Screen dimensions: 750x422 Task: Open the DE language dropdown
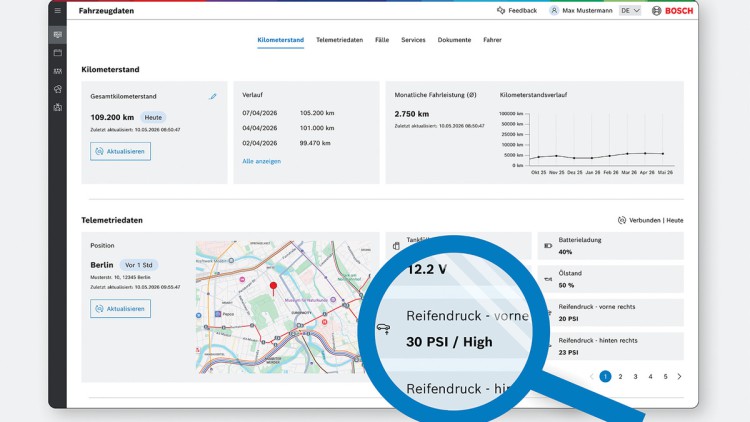[x=630, y=11]
